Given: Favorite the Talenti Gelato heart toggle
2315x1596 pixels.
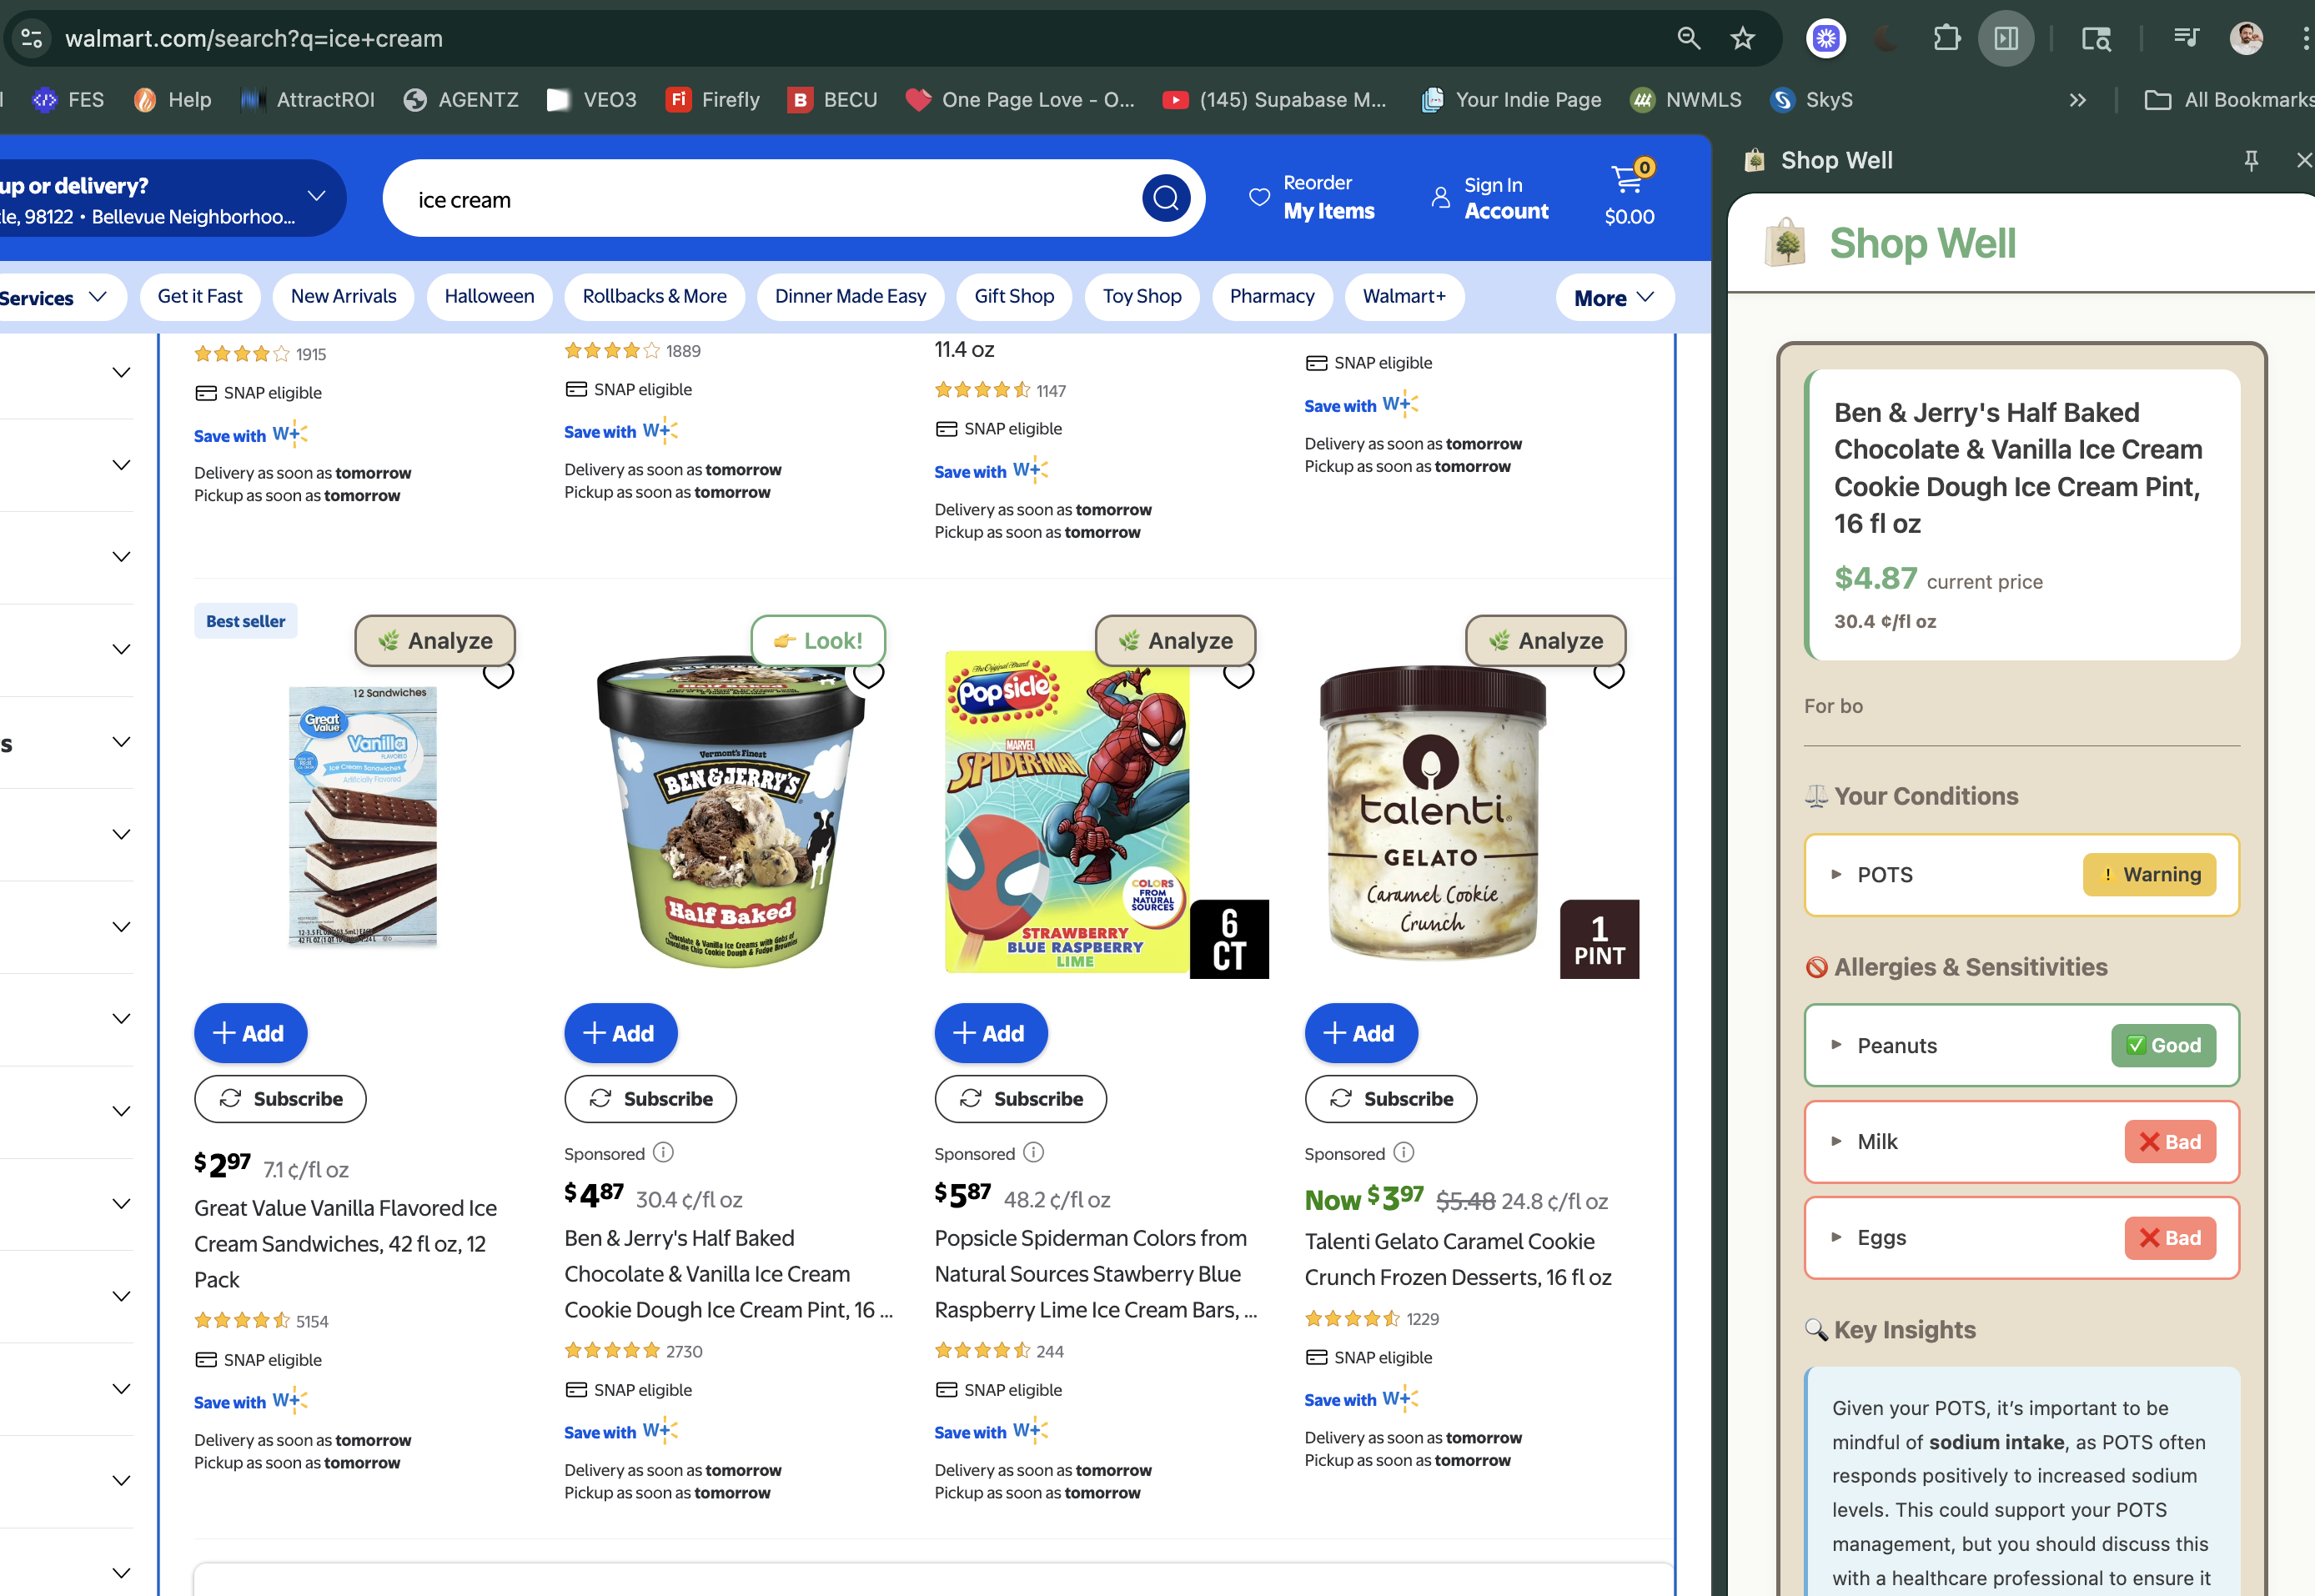Looking at the screenshot, I should [1608, 676].
